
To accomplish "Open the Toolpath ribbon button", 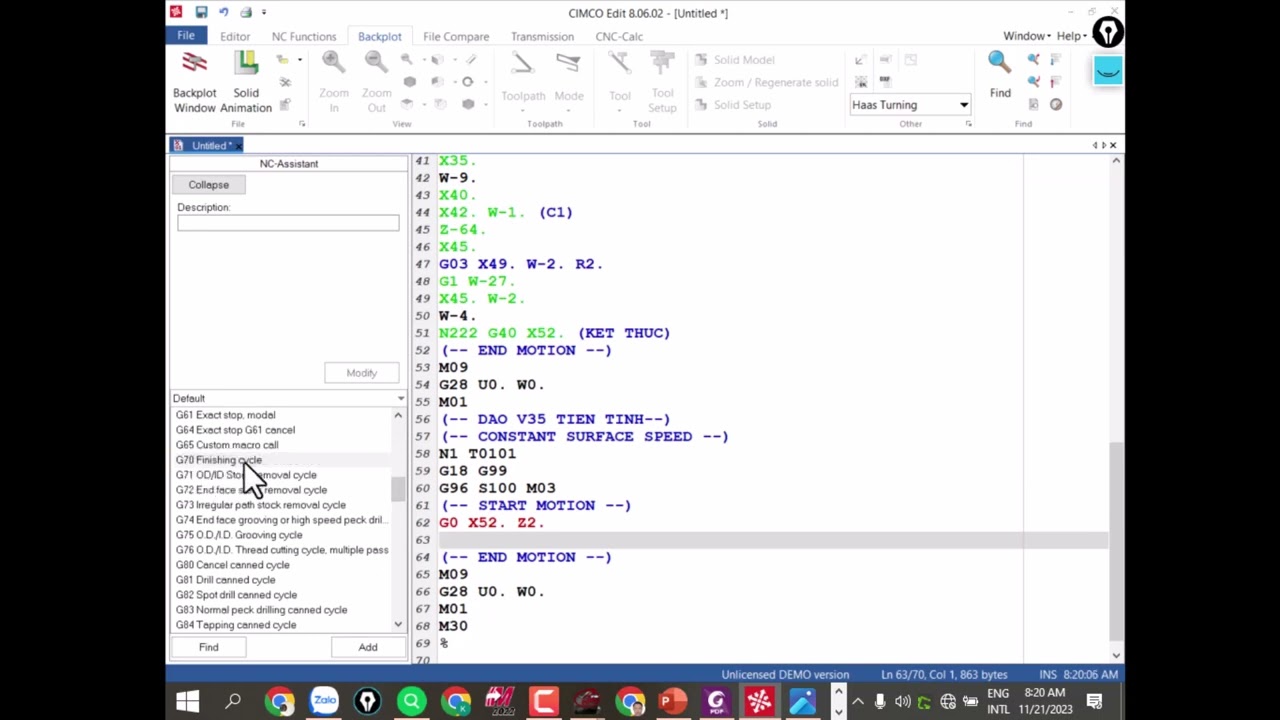I will (x=523, y=80).
